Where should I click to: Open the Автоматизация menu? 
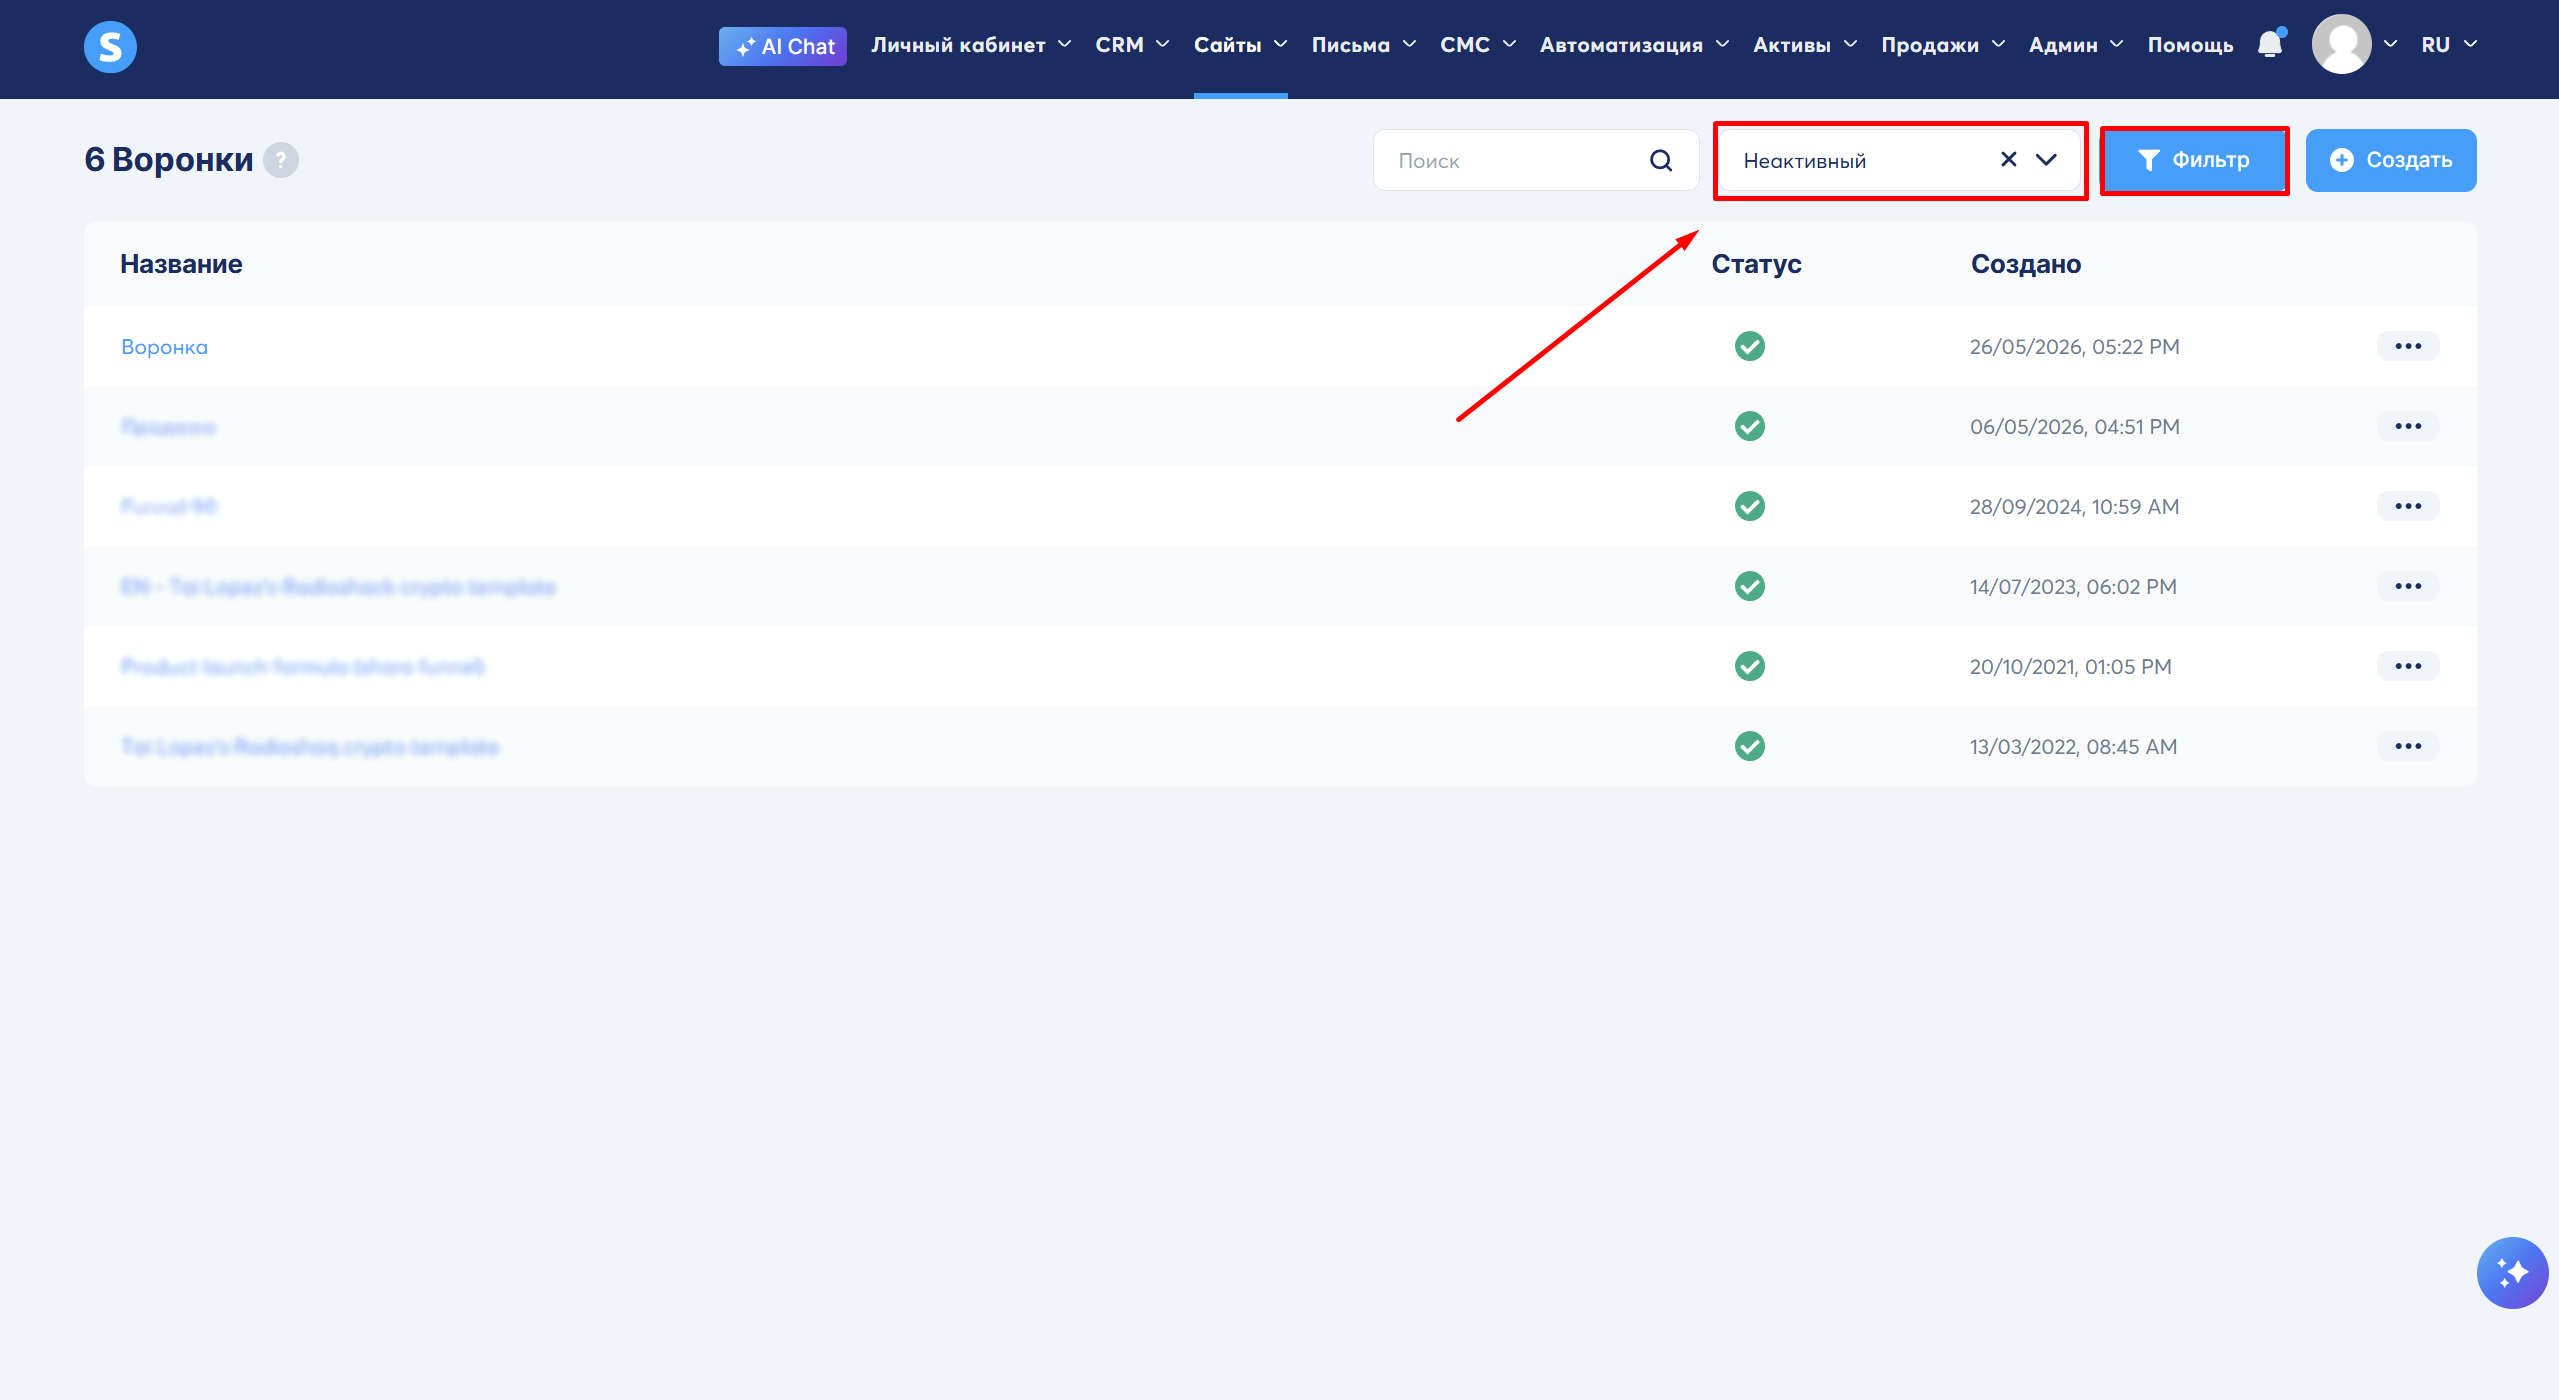[x=1633, y=45]
